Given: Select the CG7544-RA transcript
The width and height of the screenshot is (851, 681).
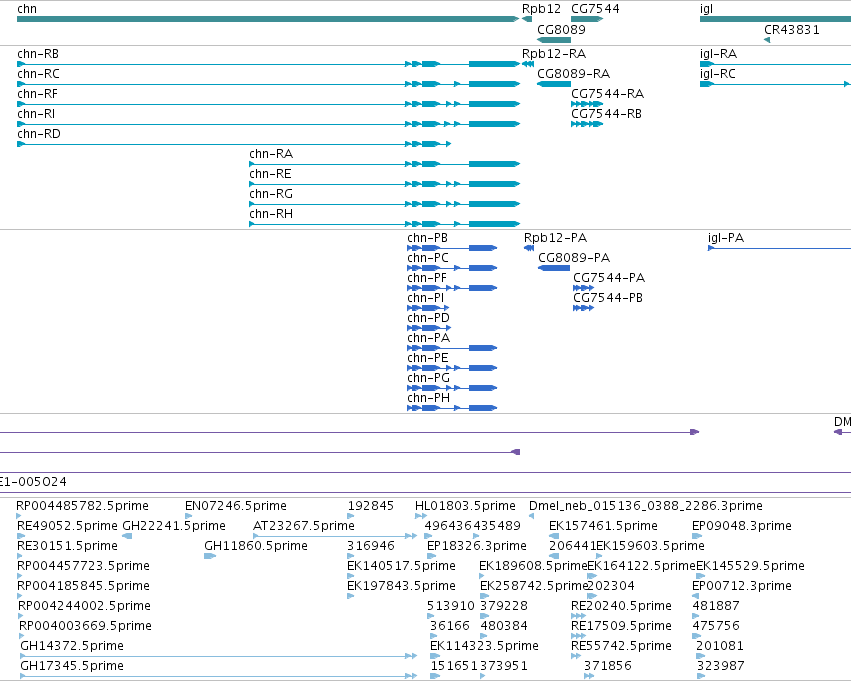Looking at the screenshot, I should [587, 104].
